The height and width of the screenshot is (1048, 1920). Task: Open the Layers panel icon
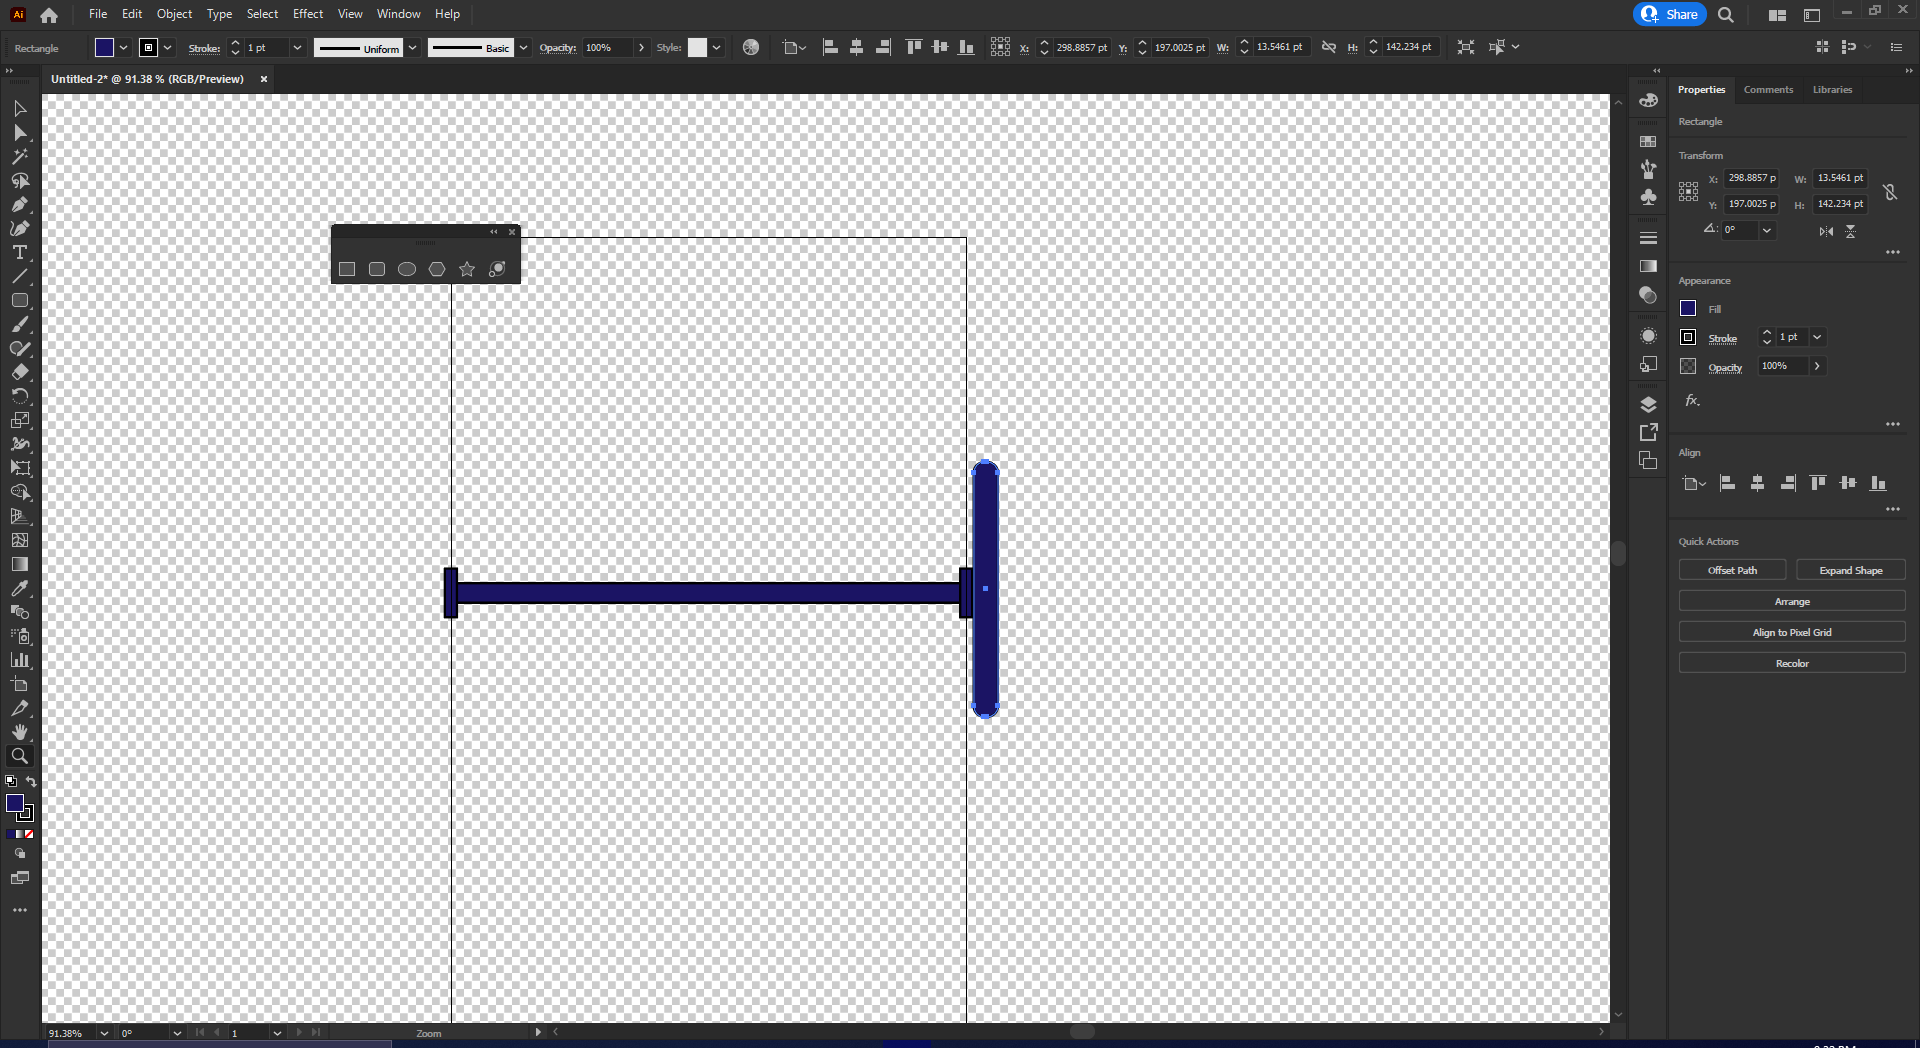pyautogui.click(x=1648, y=405)
